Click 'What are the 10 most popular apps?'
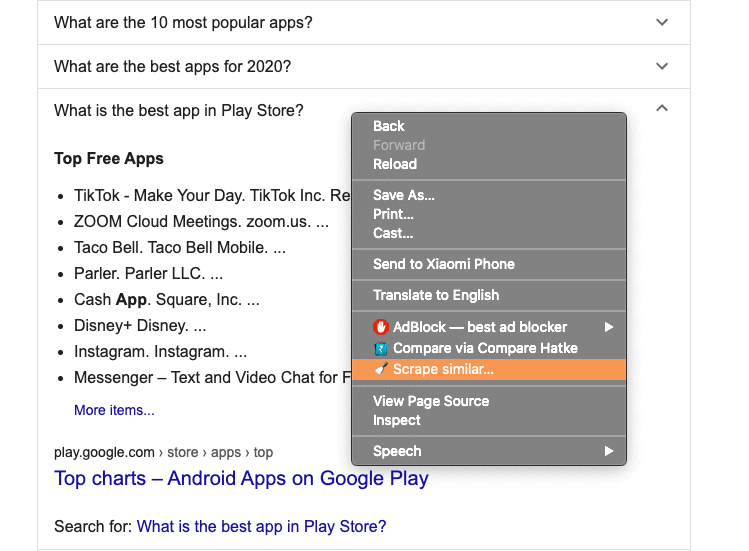 click(183, 22)
